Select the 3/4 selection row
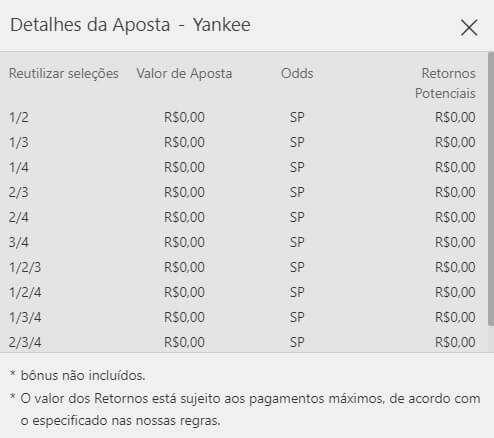This screenshot has height=438, width=494. point(242,242)
